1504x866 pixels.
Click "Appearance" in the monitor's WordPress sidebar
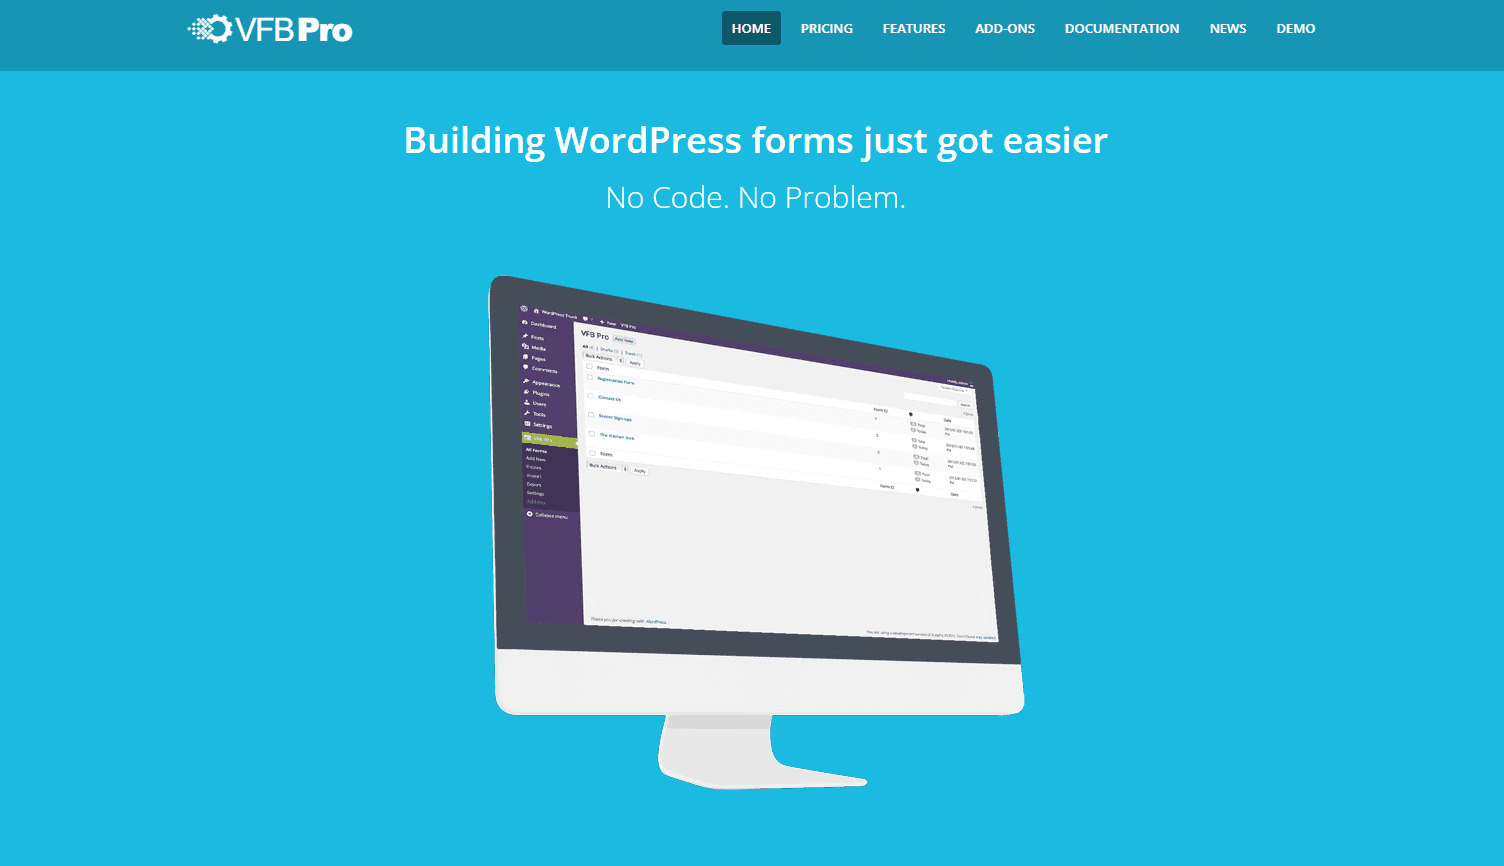pos(546,384)
